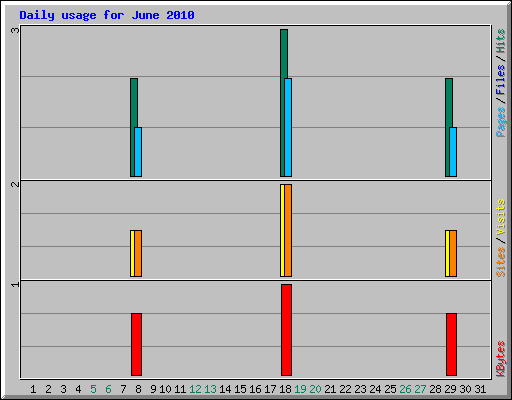This screenshot has height=400, width=512.
Task: Click green weekend day label '5'
Action: click(93, 389)
